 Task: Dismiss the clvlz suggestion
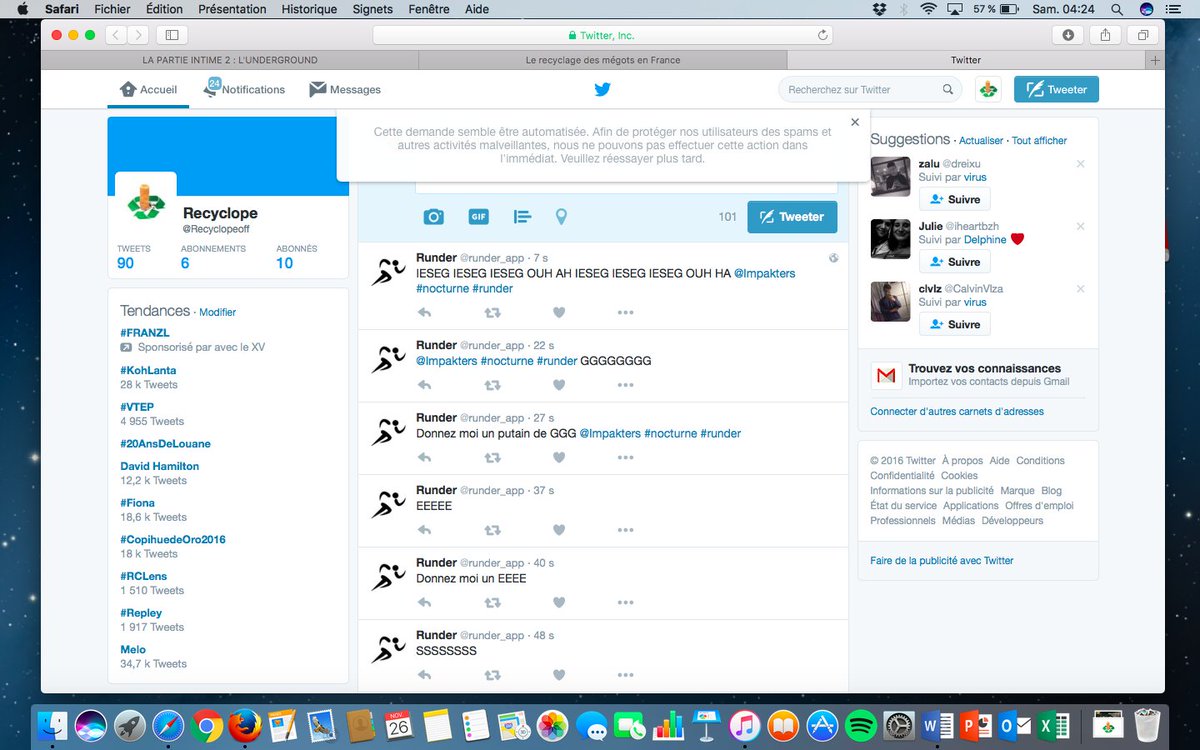pos(1080,289)
